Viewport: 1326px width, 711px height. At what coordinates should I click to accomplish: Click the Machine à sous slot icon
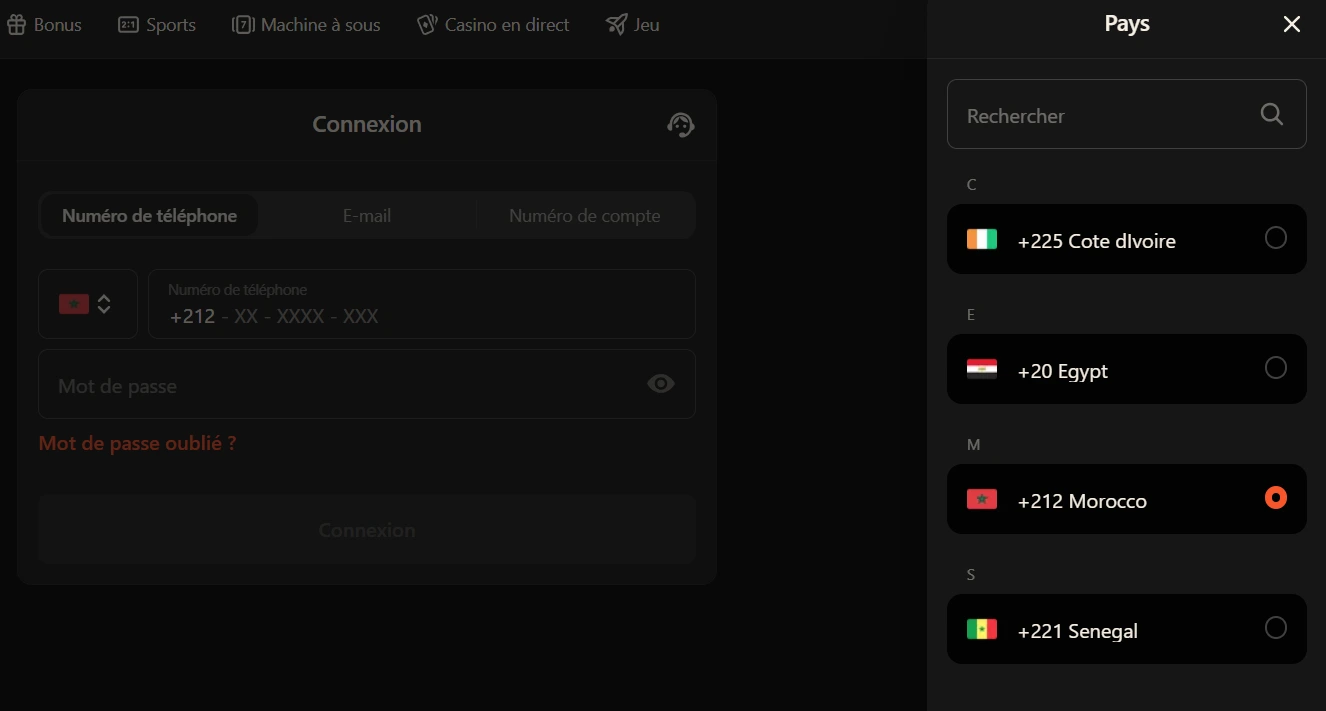(x=243, y=25)
